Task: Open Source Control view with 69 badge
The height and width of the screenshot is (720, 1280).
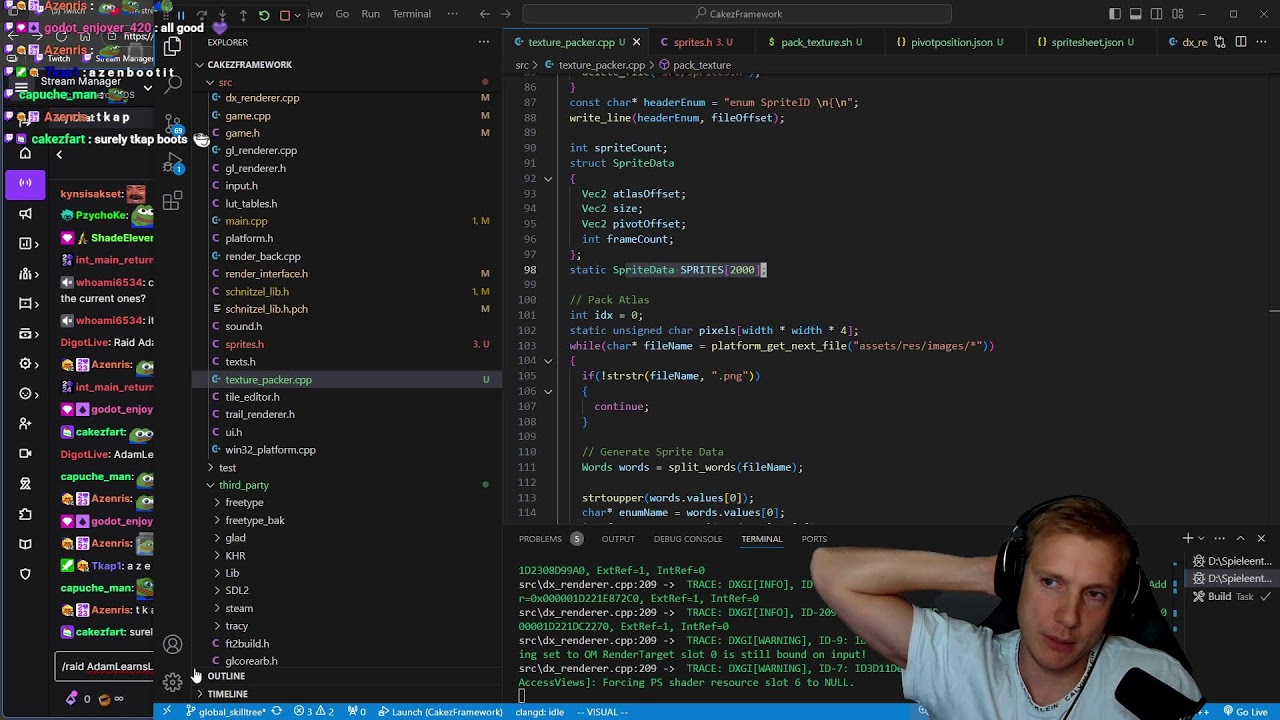Action: 172,124
